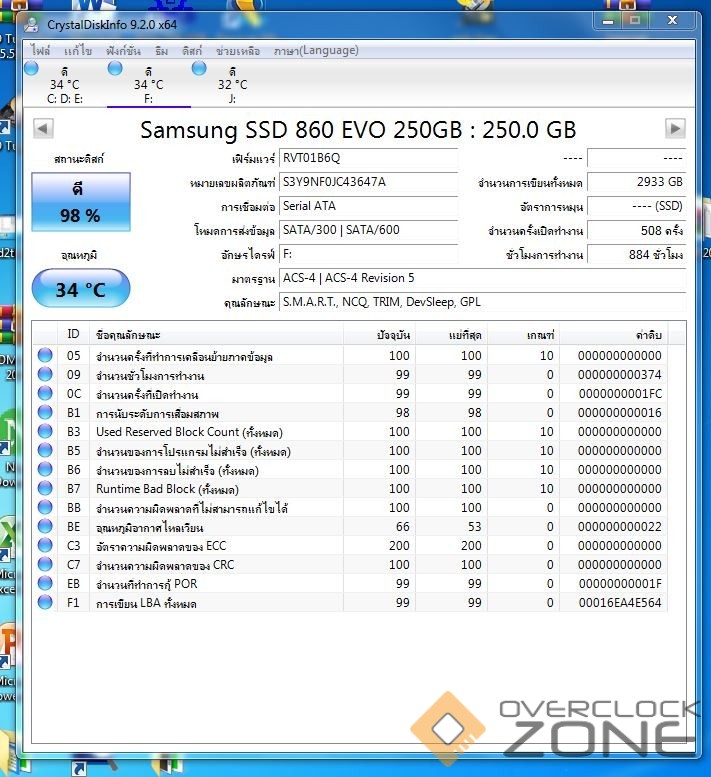Click the previous disk arrow button

click(x=43, y=128)
